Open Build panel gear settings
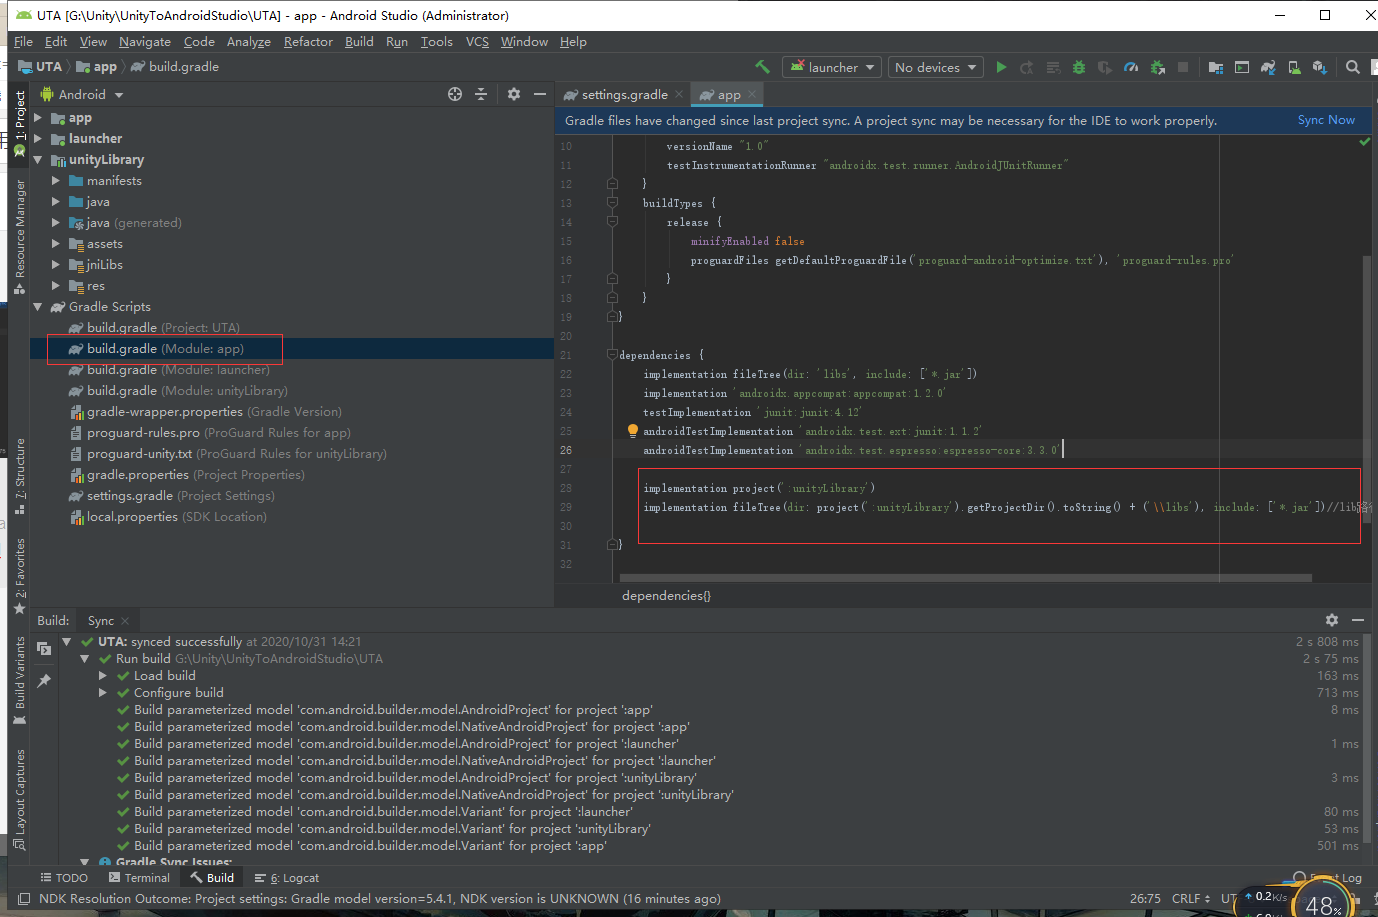The width and height of the screenshot is (1378, 917). 1332,620
